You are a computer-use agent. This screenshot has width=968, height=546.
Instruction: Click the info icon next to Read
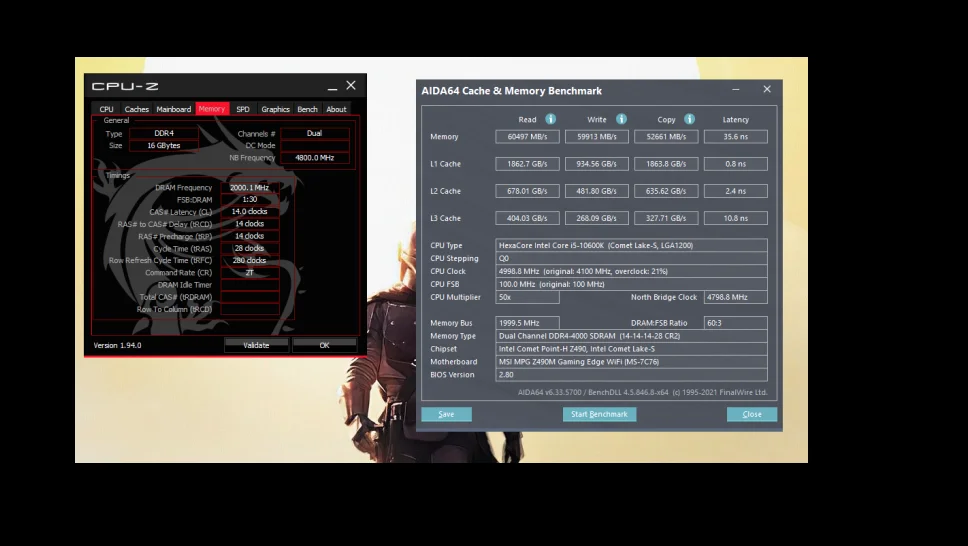click(x=550, y=119)
